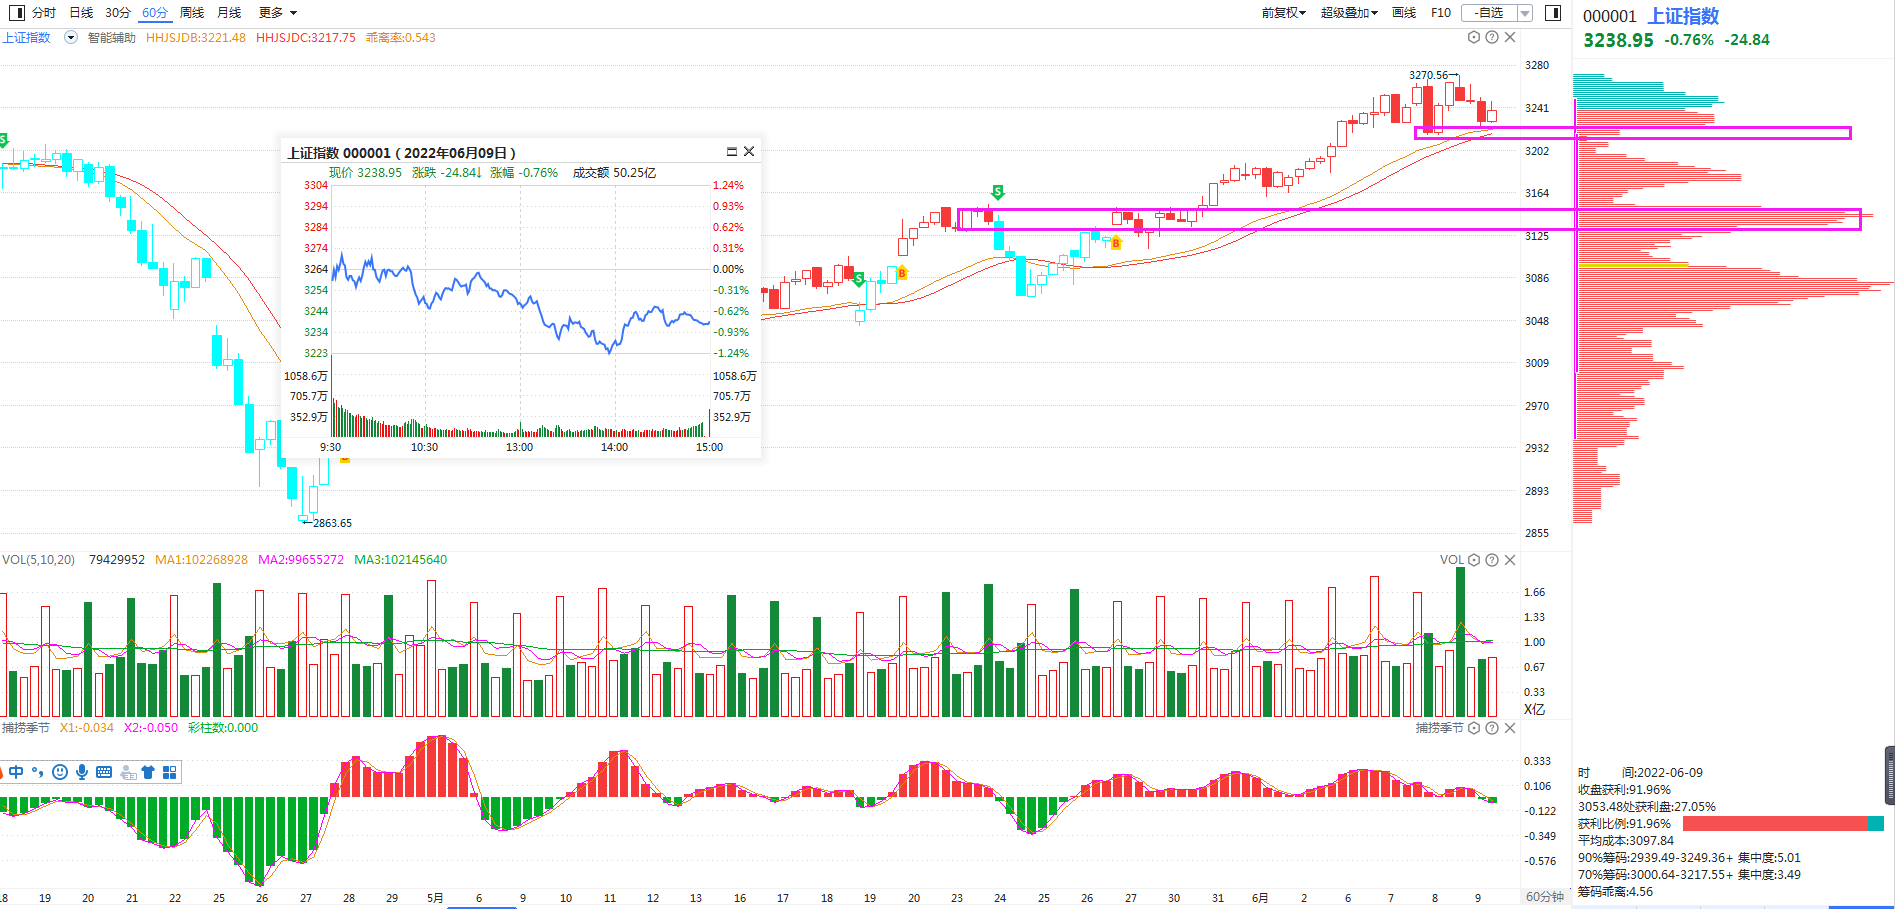
Task: Switch to 分时 intraday chart
Action: [x=44, y=13]
